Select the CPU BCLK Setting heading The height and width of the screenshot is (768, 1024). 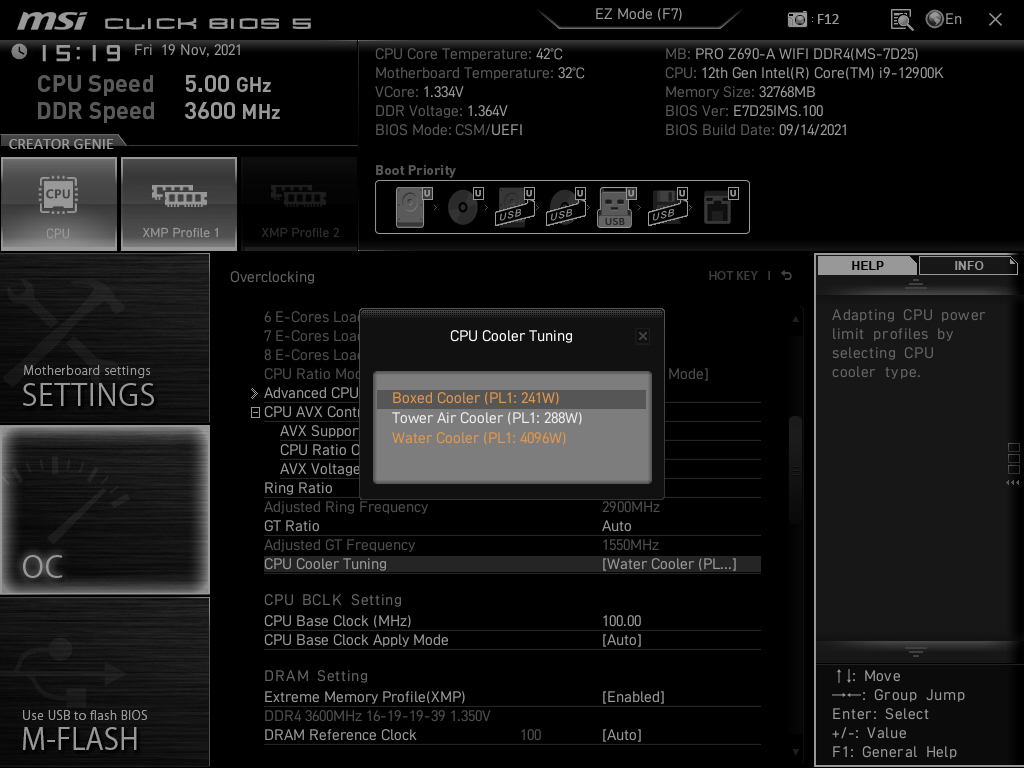[332, 600]
